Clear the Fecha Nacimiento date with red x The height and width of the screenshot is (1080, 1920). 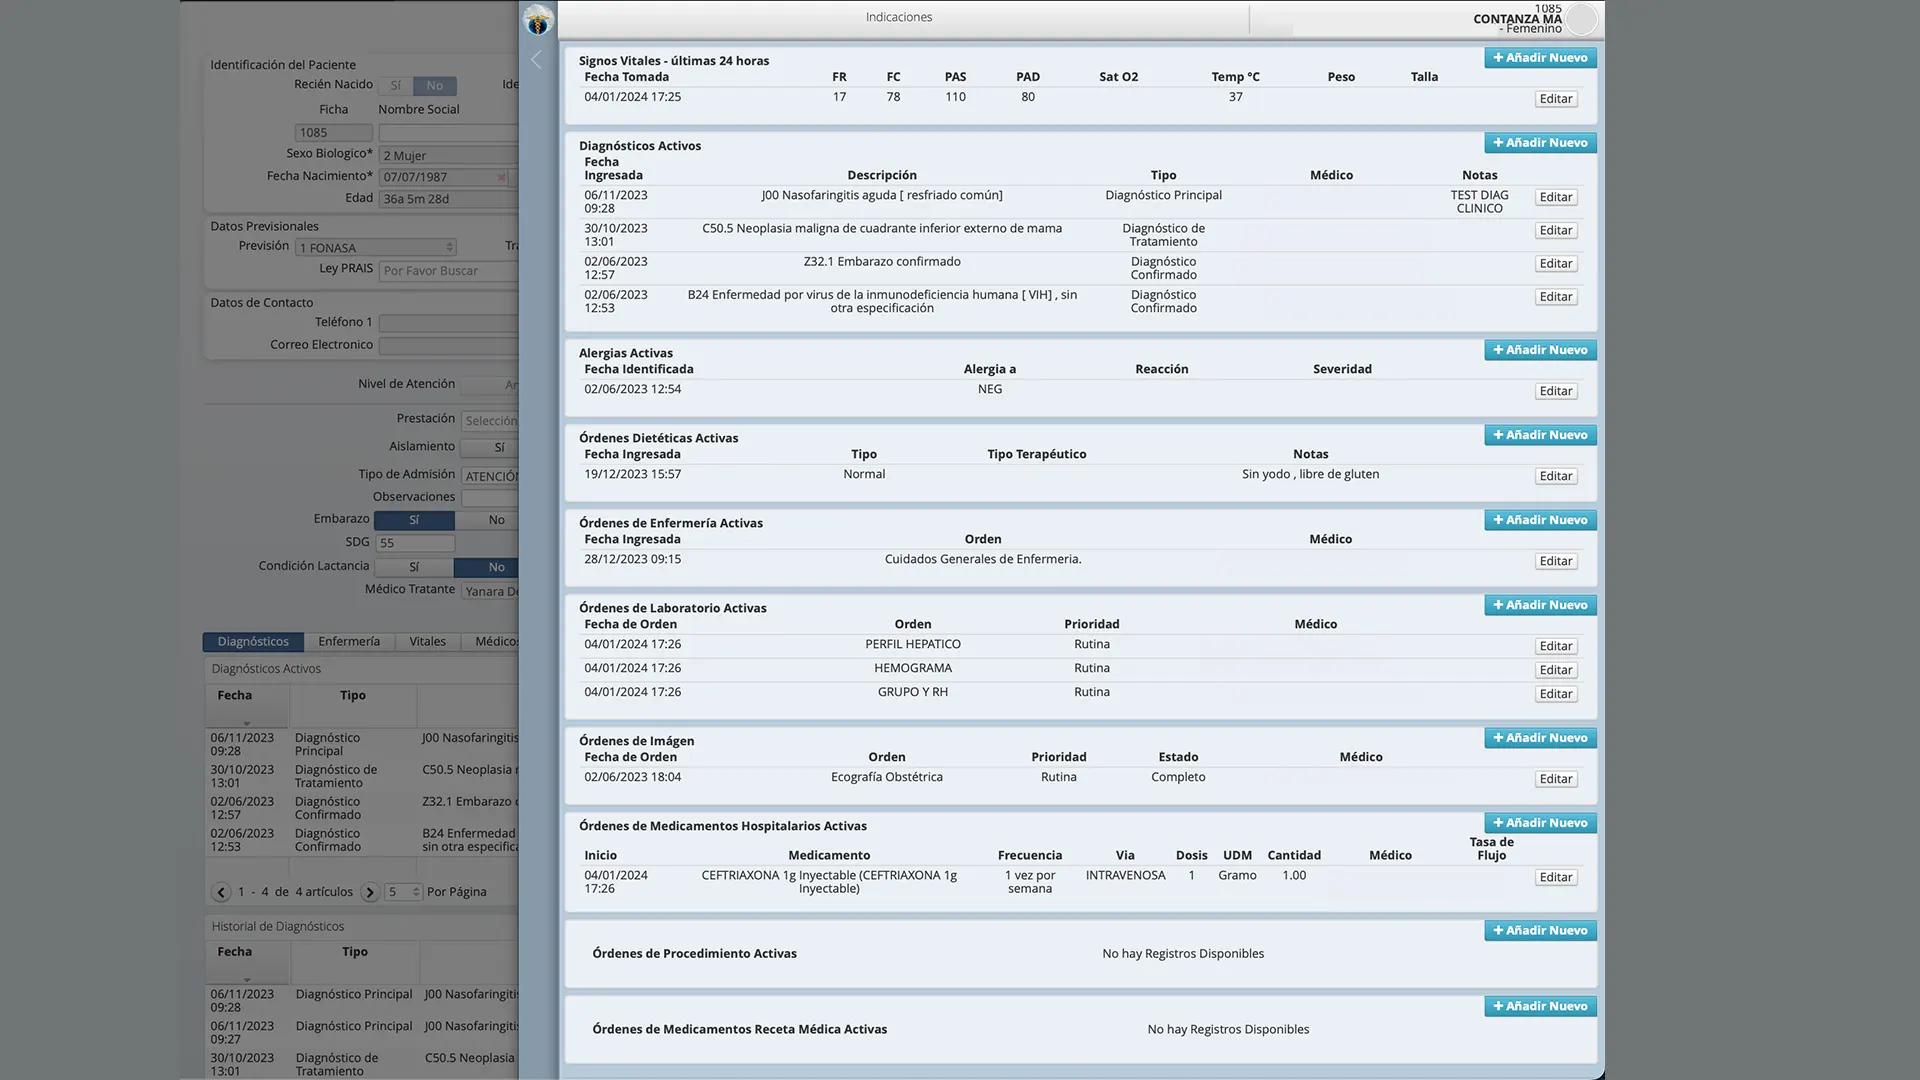click(501, 177)
